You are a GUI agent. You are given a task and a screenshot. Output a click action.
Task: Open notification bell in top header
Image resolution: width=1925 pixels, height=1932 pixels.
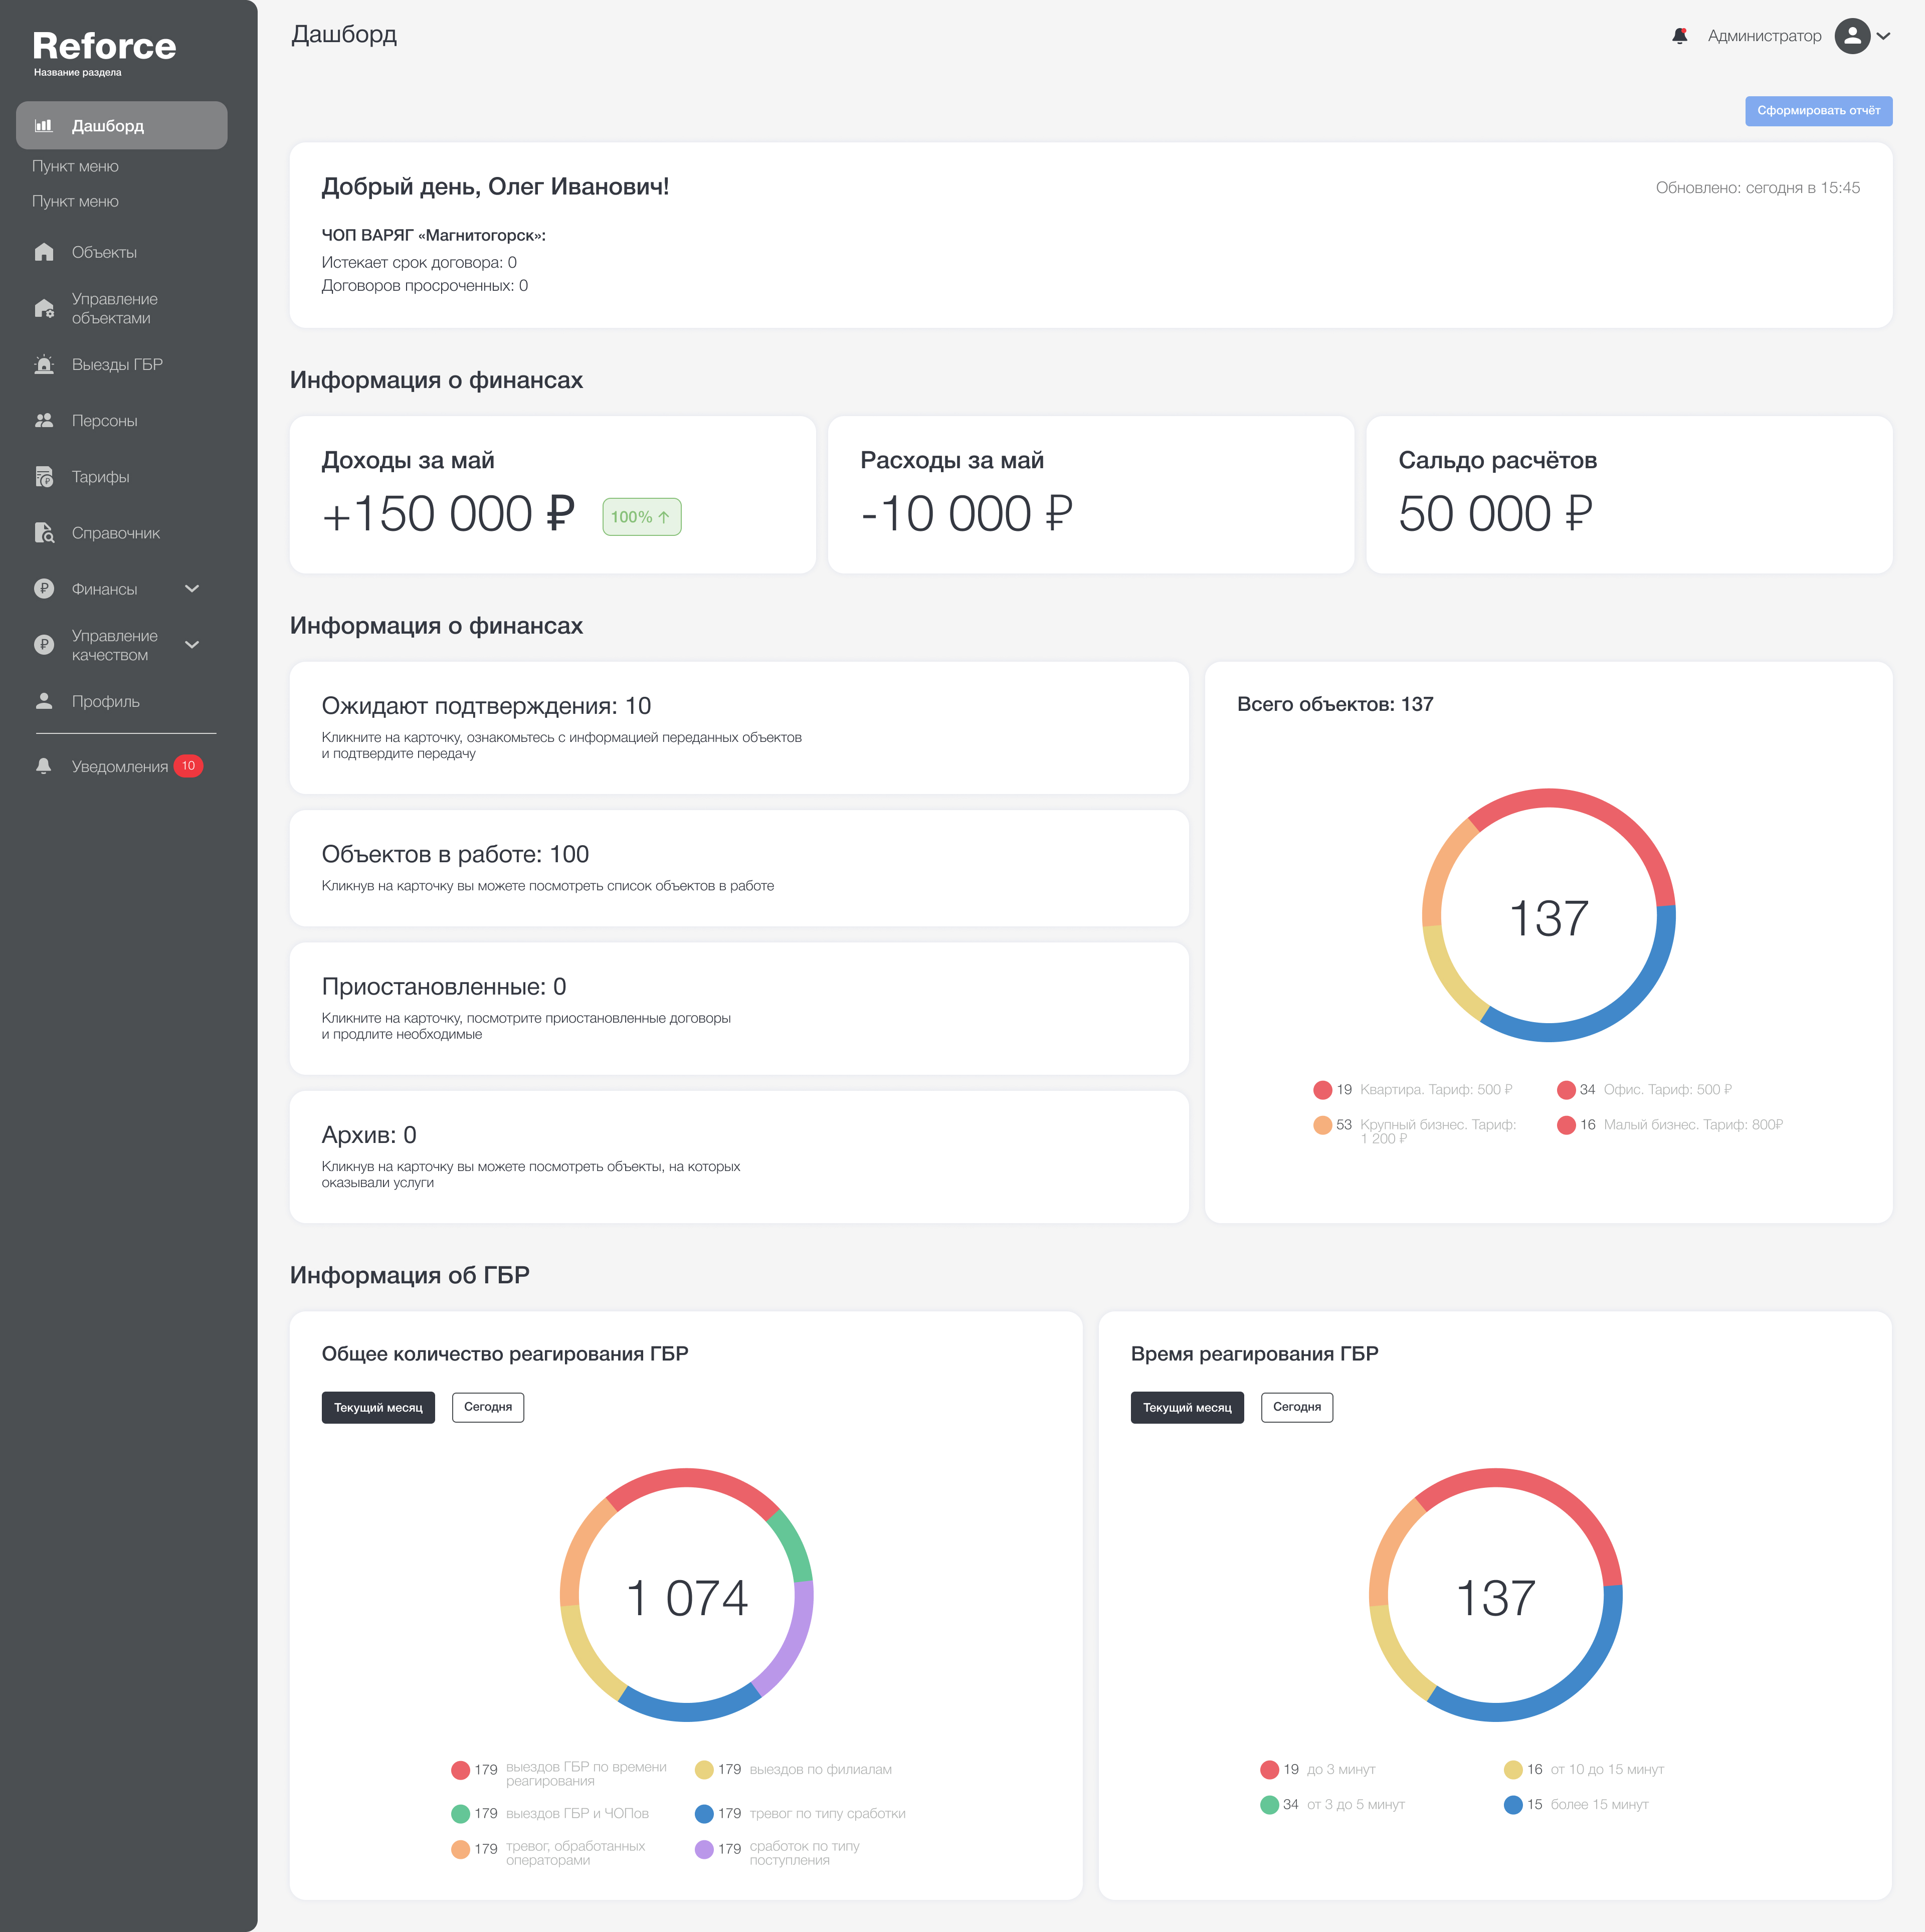[x=1679, y=36]
